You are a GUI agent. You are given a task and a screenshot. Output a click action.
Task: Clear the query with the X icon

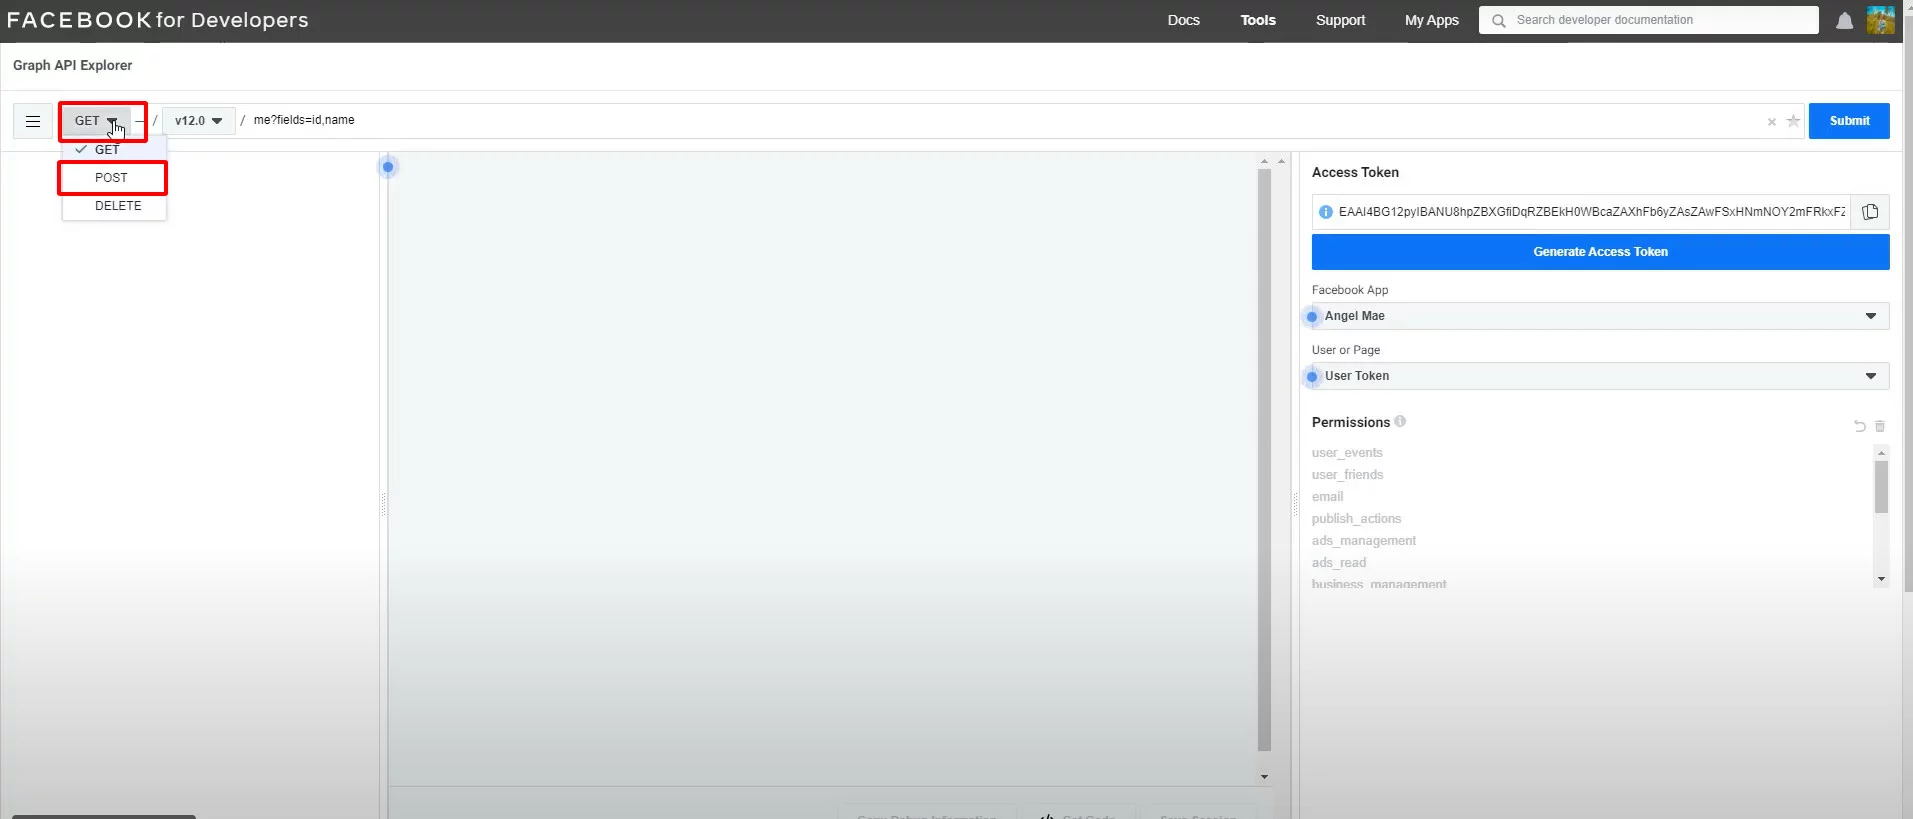[x=1771, y=122]
